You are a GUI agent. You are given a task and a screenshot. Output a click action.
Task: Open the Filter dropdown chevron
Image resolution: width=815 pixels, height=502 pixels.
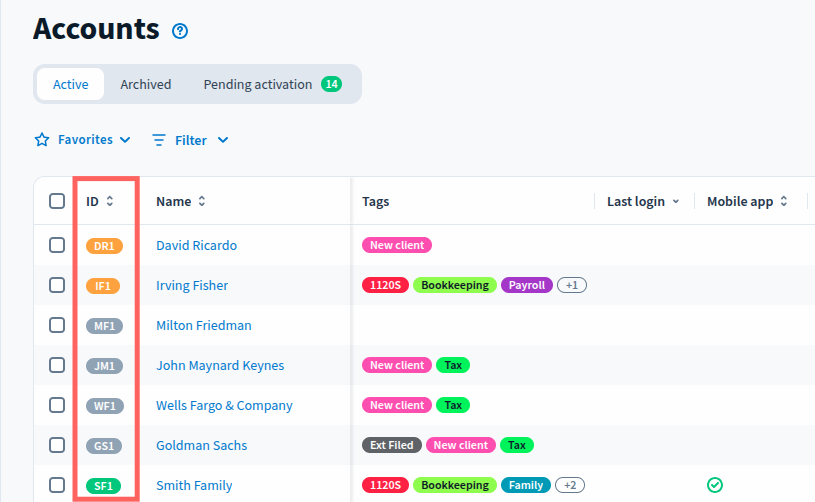(x=223, y=140)
